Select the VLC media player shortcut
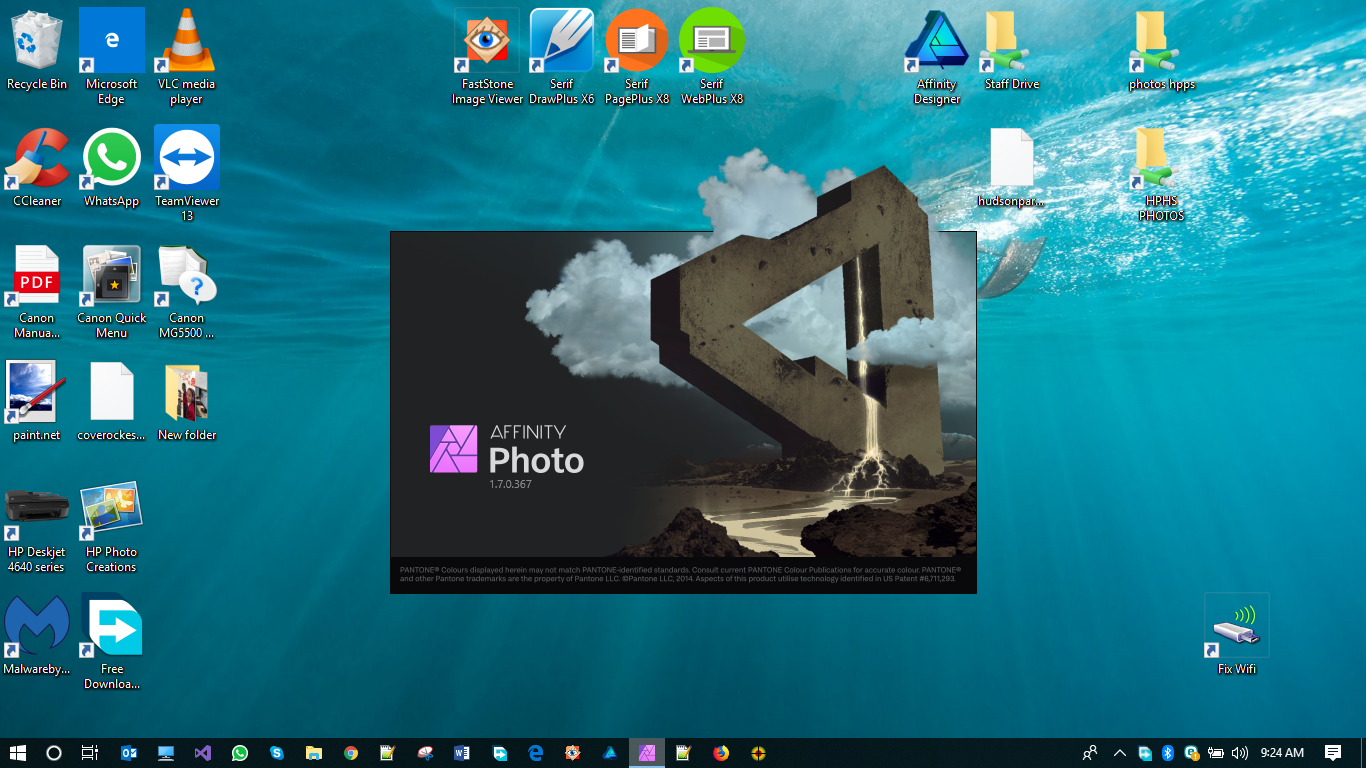Screen dimensions: 1366x768 point(186,56)
